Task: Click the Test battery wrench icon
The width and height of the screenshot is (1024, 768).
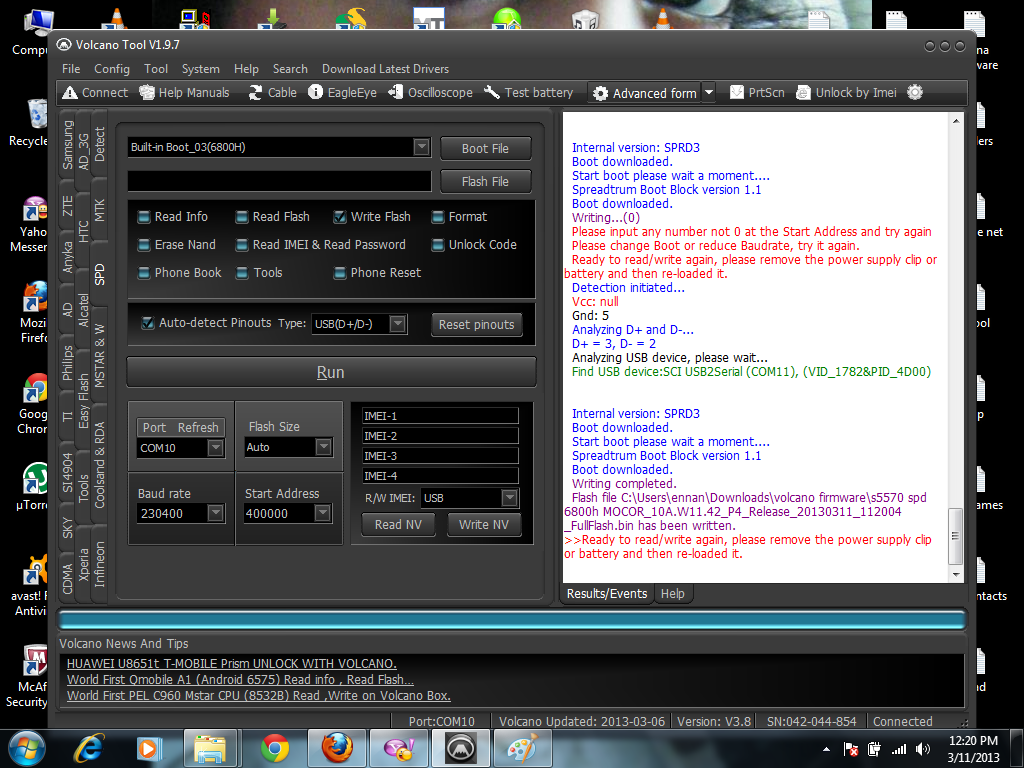Action: point(492,93)
